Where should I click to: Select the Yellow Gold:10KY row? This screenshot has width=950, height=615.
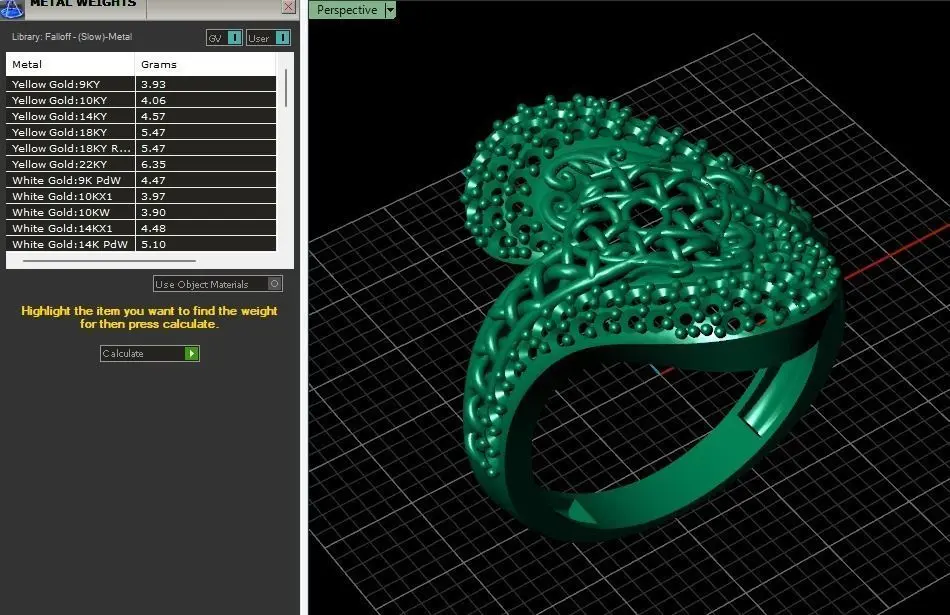click(x=141, y=100)
